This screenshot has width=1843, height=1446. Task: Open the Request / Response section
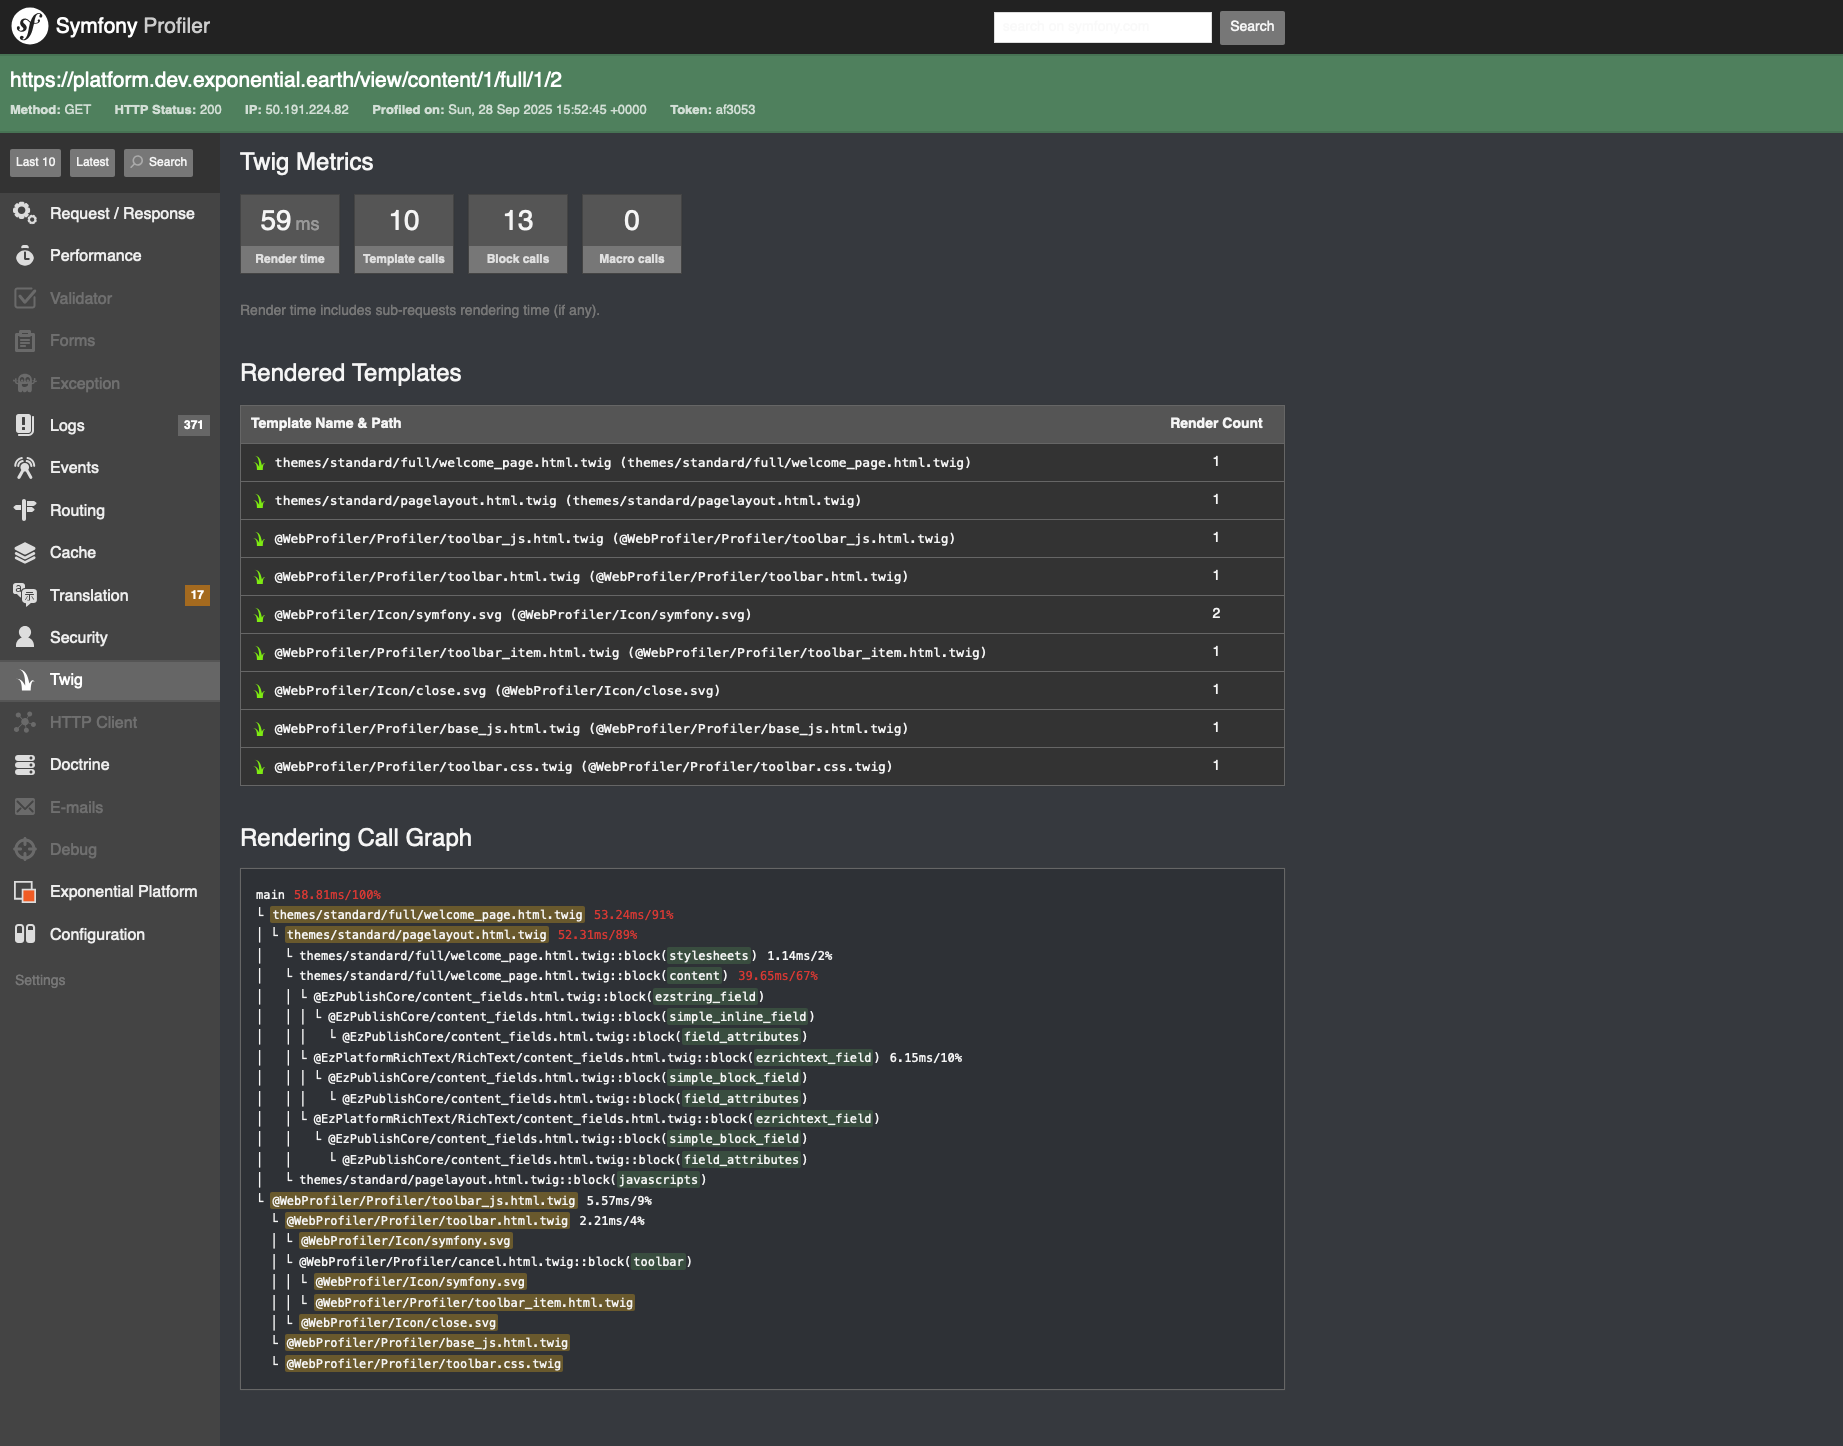tap(121, 213)
